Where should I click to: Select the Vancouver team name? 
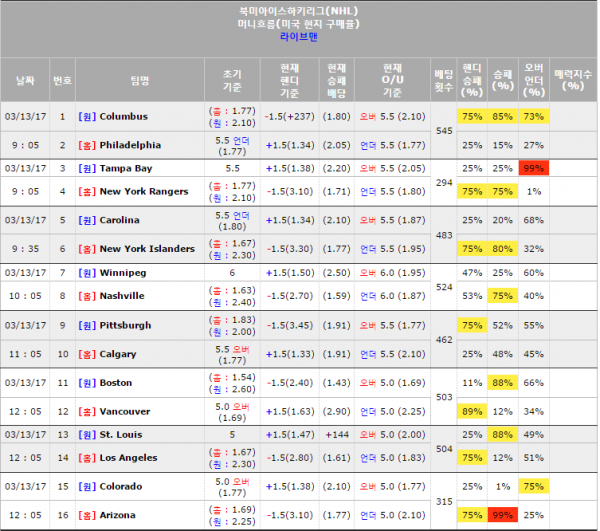click(x=125, y=411)
